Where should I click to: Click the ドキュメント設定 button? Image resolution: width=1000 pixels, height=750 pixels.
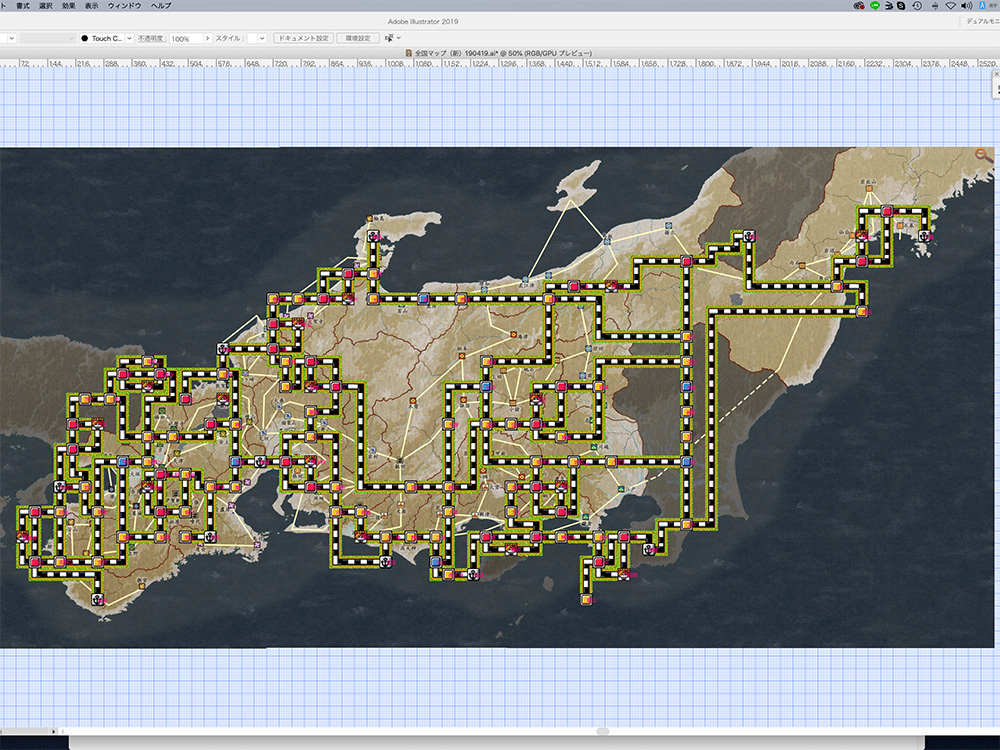coord(303,38)
